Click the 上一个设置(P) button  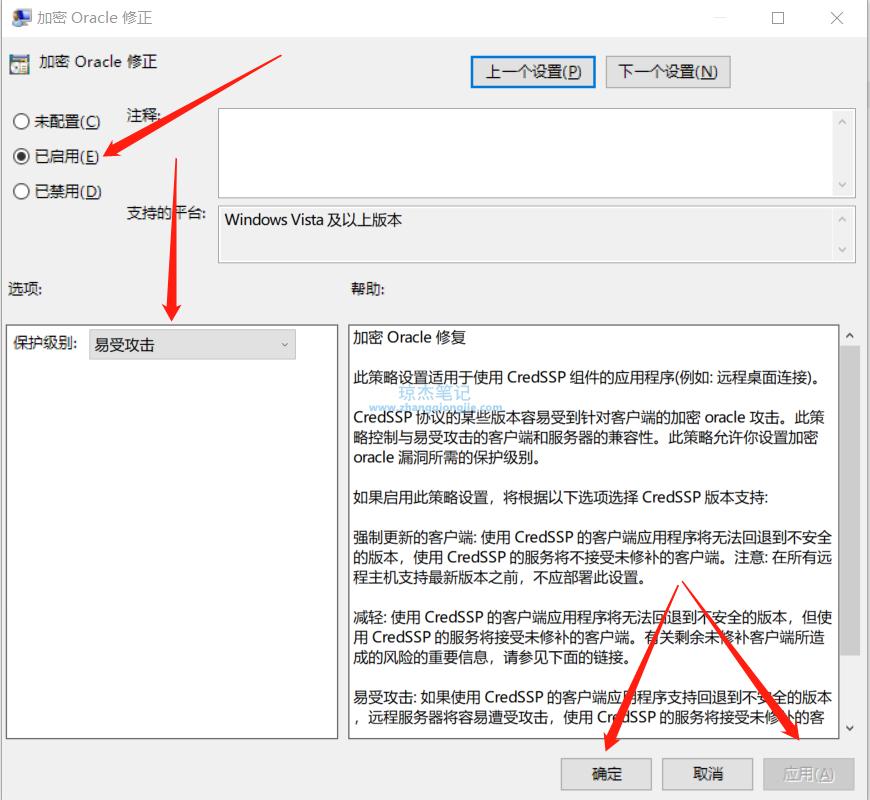click(x=533, y=72)
